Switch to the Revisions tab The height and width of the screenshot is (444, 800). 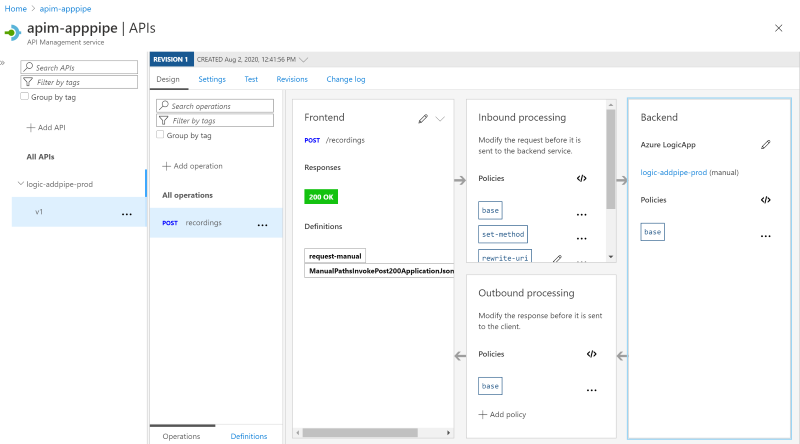click(x=292, y=79)
